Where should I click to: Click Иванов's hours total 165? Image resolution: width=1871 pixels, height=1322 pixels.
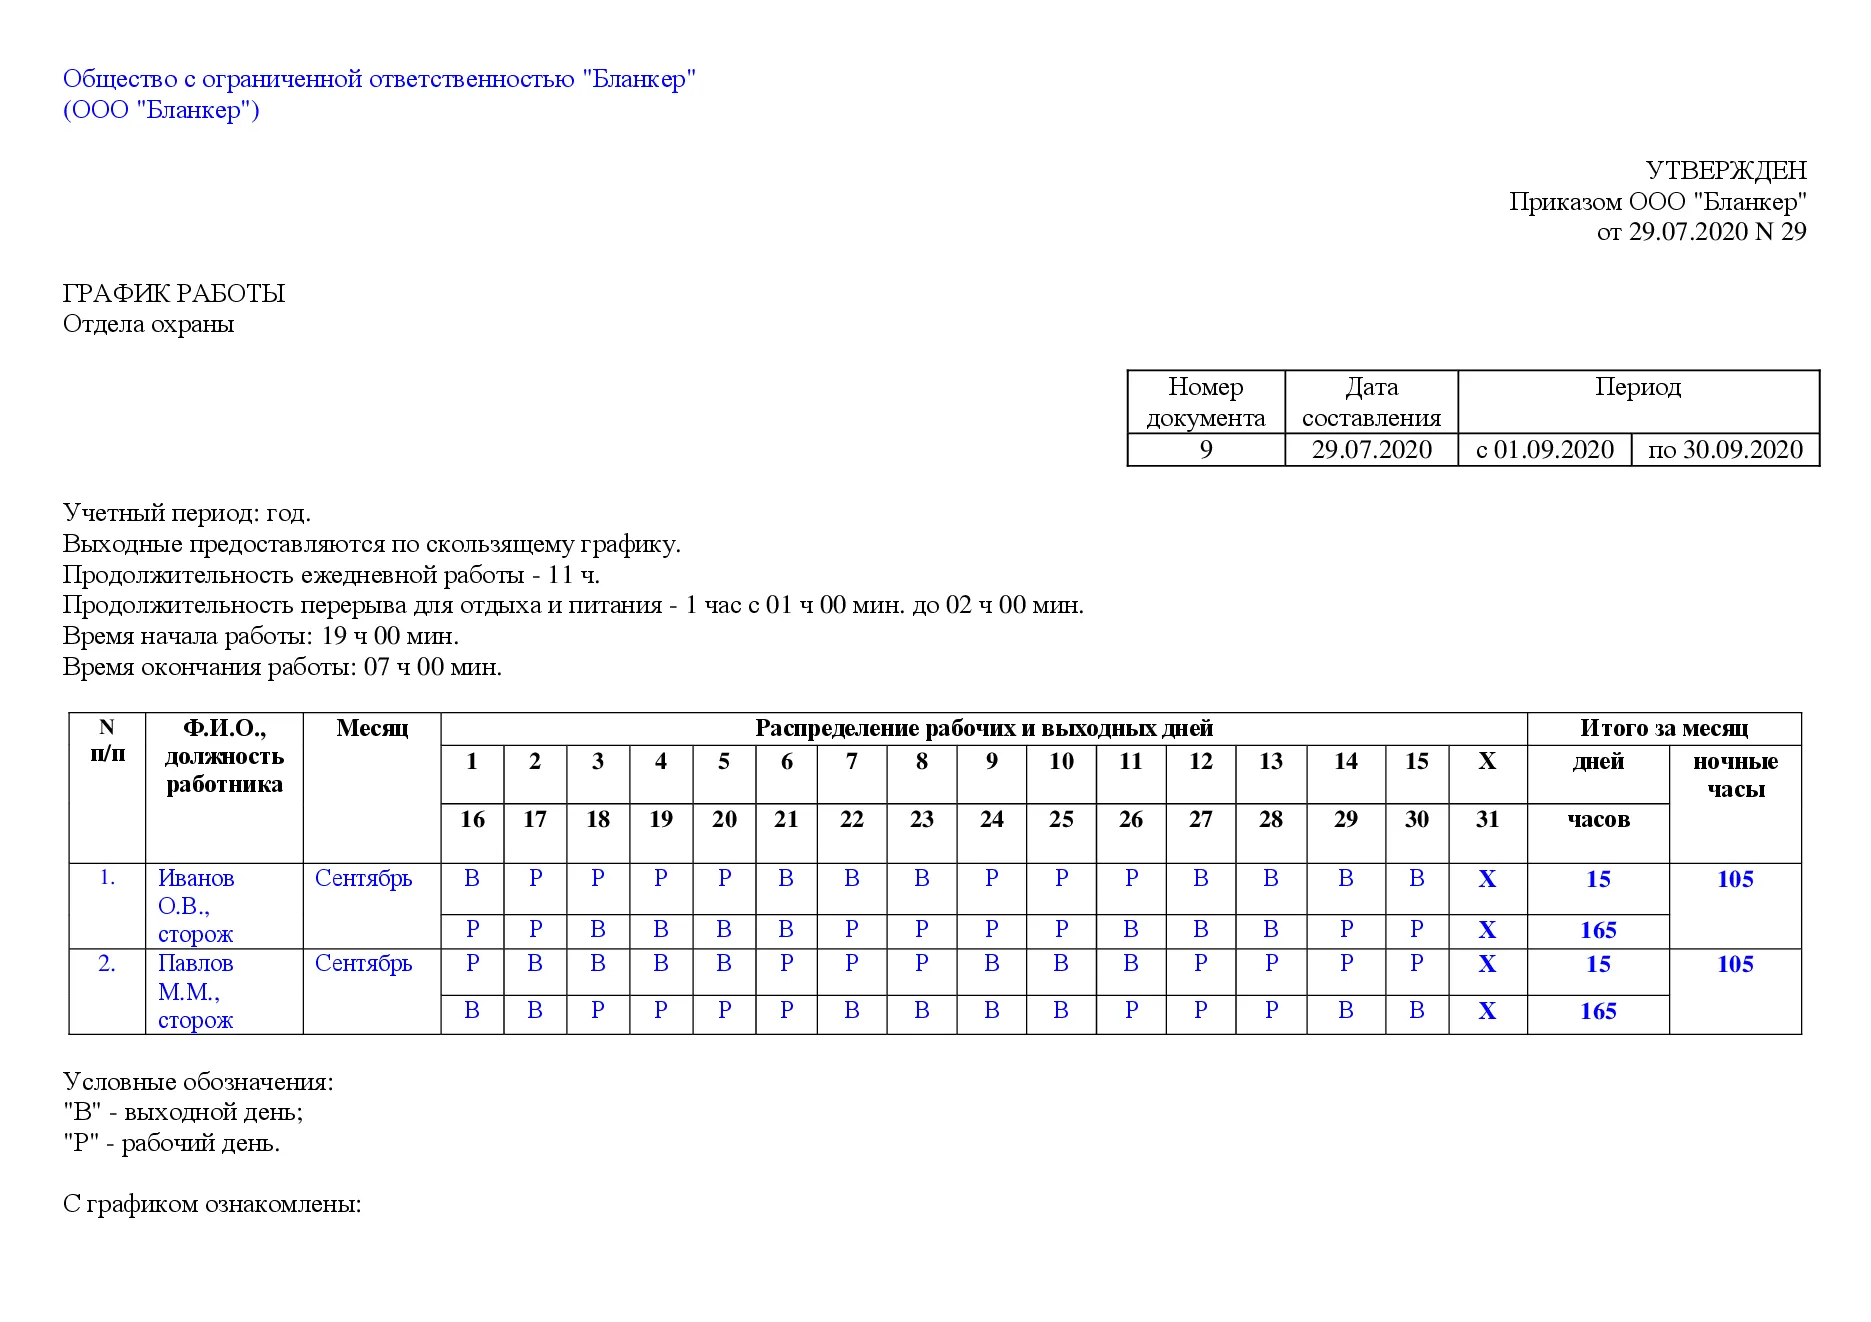tap(1598, 931)
